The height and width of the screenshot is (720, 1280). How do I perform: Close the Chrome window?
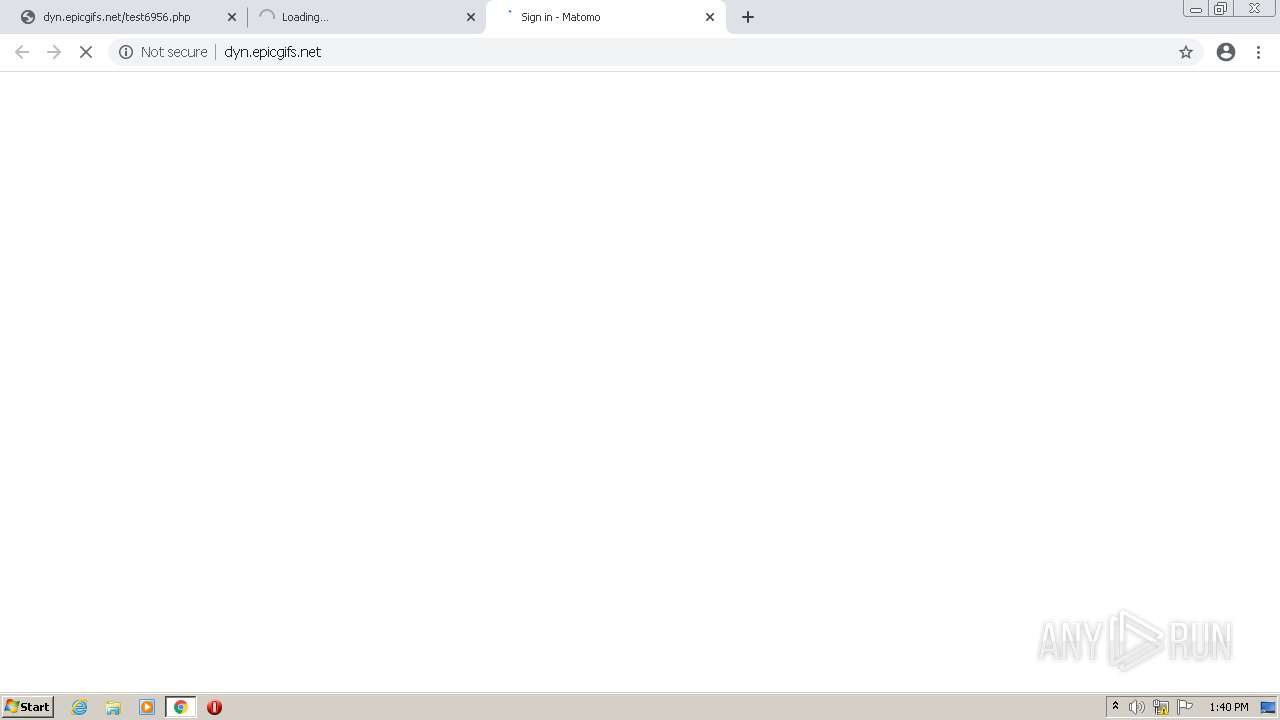tap(1254, 9)
